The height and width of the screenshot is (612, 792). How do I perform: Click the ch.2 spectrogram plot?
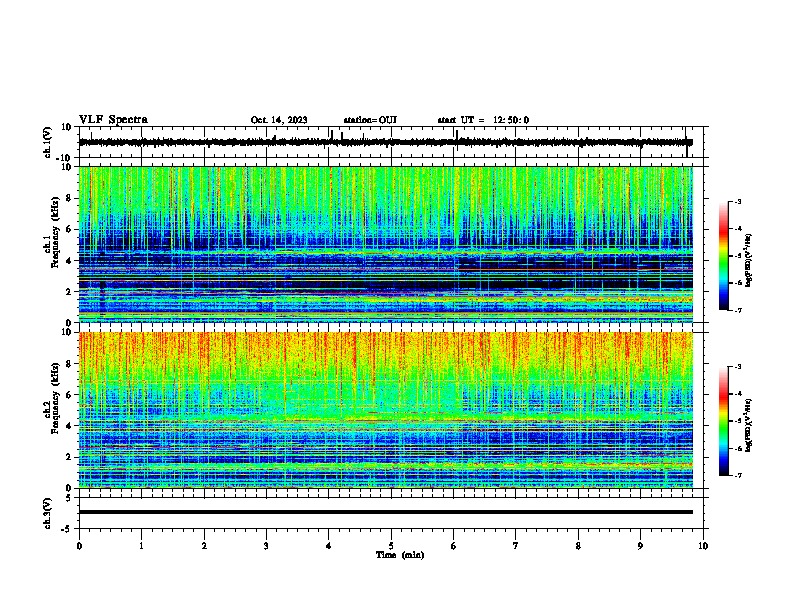tap(385, 410)
